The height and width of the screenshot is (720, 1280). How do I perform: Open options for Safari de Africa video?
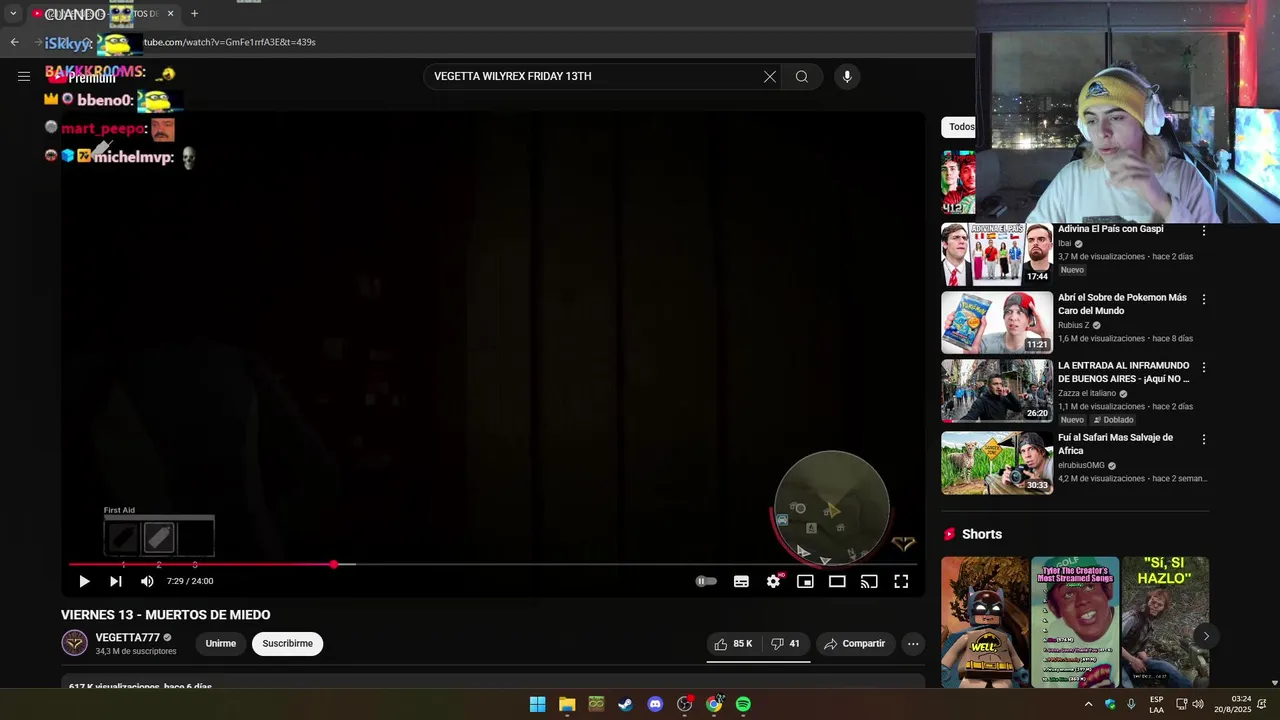pos(1204,439)
